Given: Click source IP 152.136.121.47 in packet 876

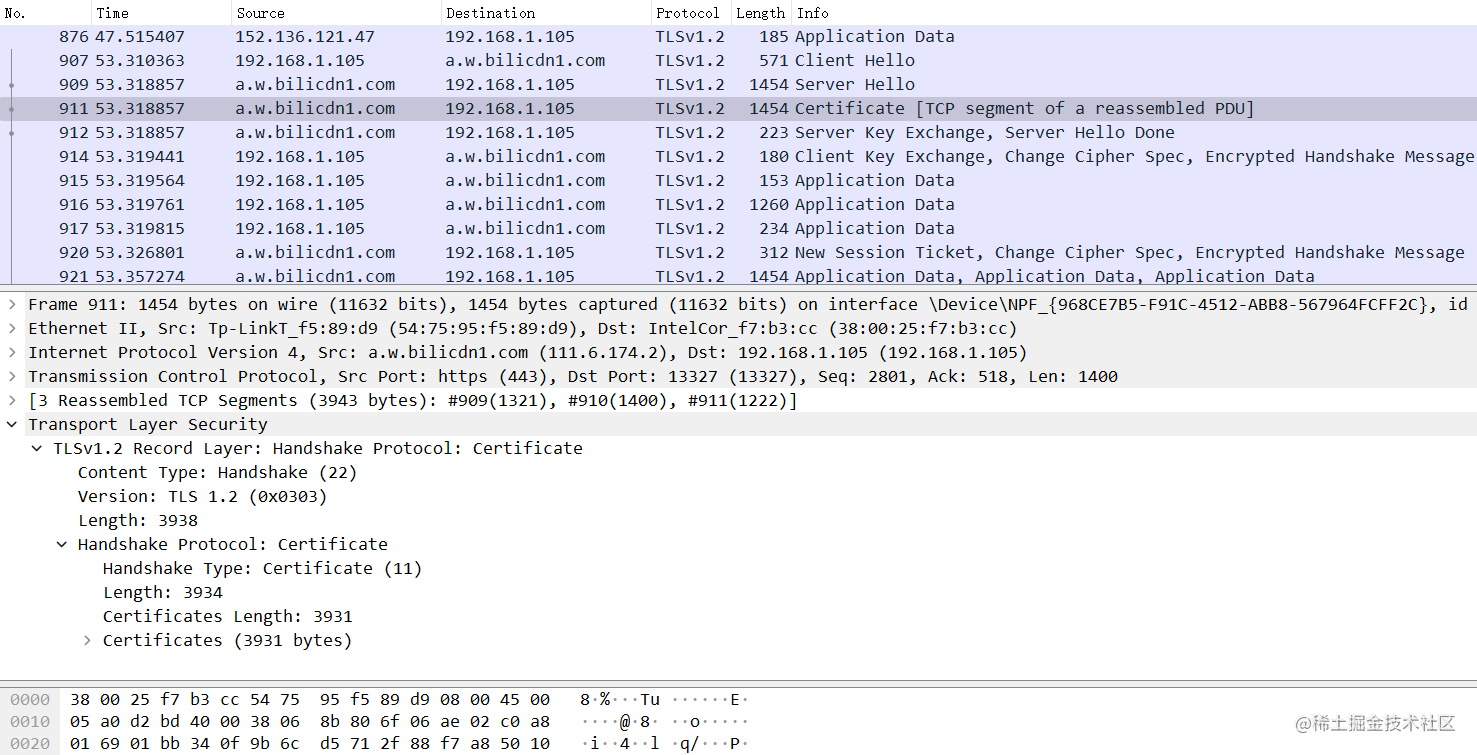Looking at the screenshot, I should click(x=305, y=36).
